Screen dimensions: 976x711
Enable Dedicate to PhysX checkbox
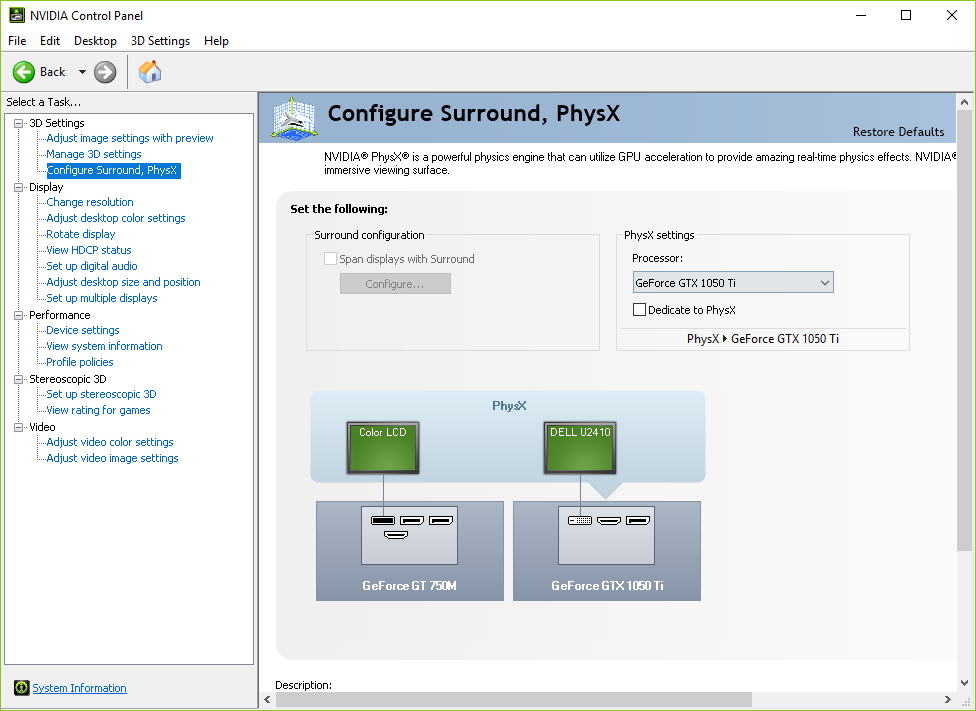coord(639,309)
